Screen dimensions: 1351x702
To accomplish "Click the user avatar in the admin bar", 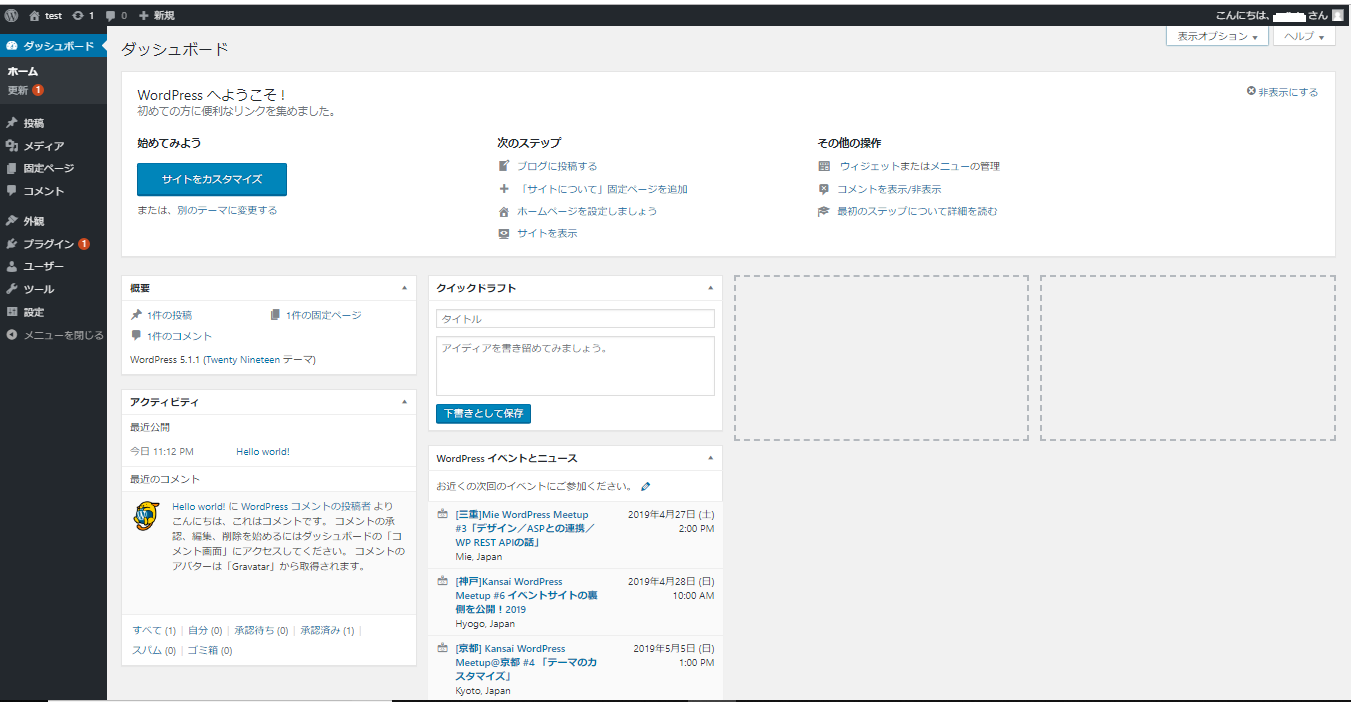I will [1338, 15].
